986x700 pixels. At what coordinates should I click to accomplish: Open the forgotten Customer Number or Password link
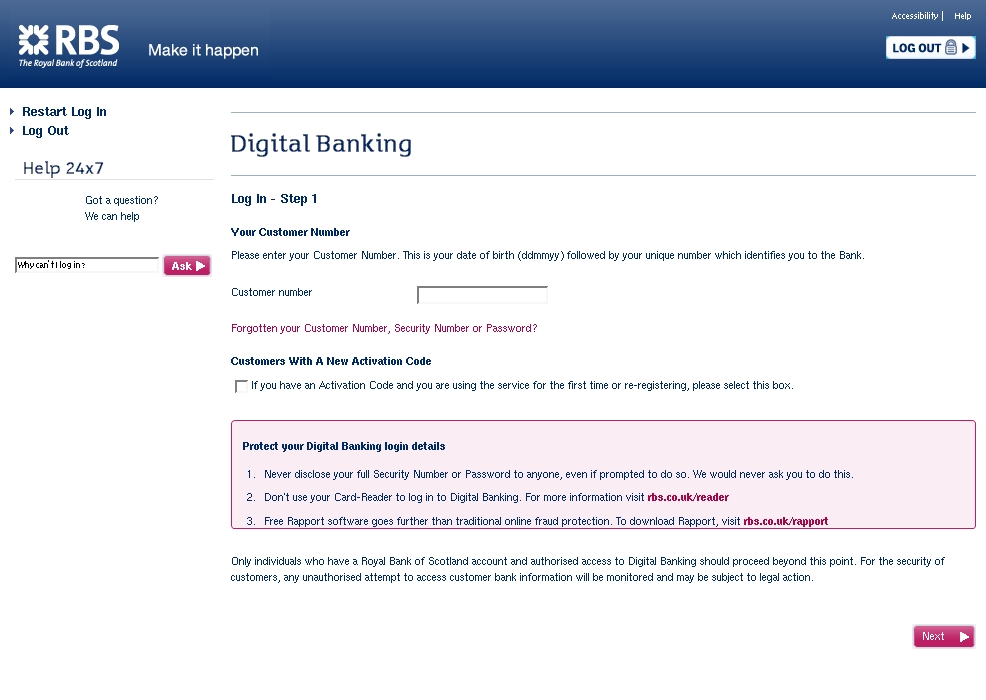pos(384,328)
